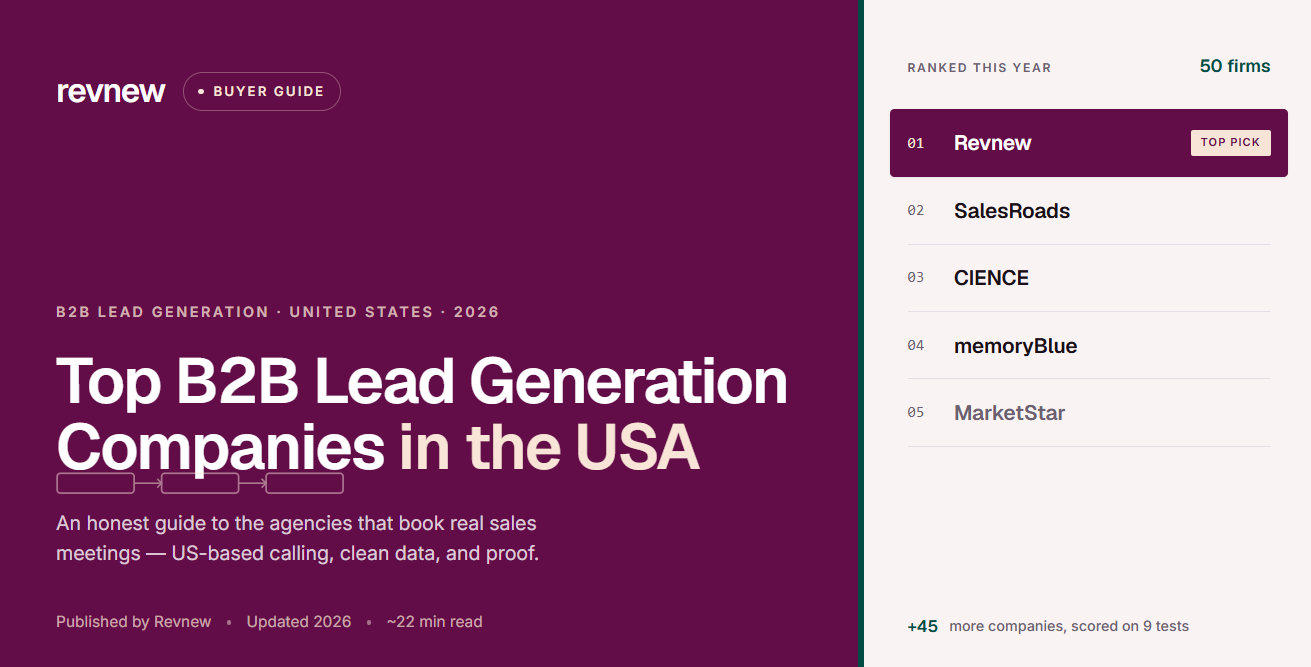This screenshot has height=667, width=1311.
Task: Click the BUYER GUIDE pill badge
Action: (262, 91)
